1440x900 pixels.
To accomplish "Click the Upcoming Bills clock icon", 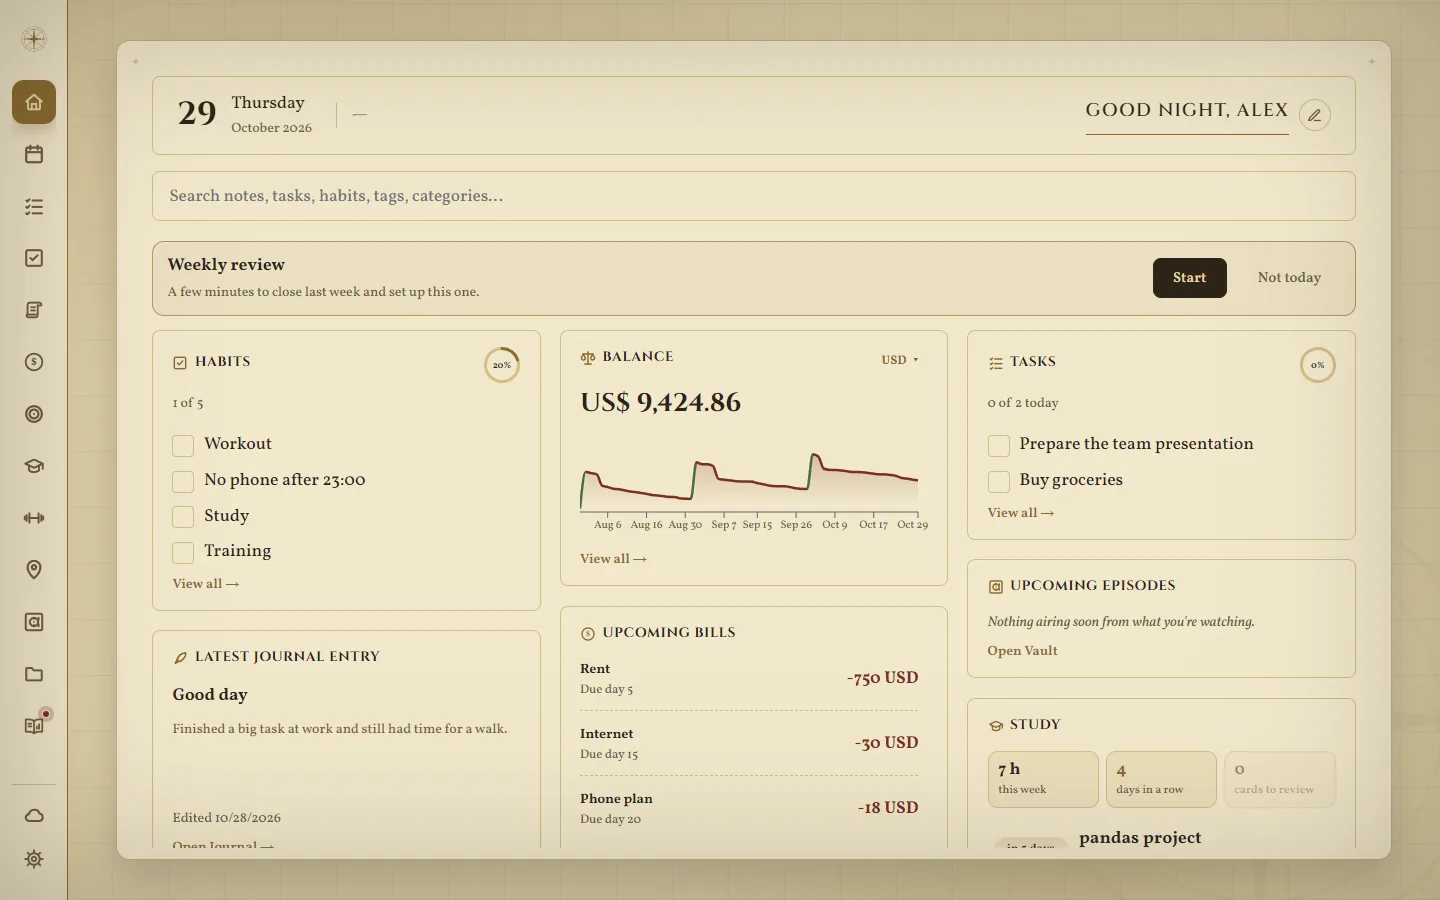I will (588, 633).
